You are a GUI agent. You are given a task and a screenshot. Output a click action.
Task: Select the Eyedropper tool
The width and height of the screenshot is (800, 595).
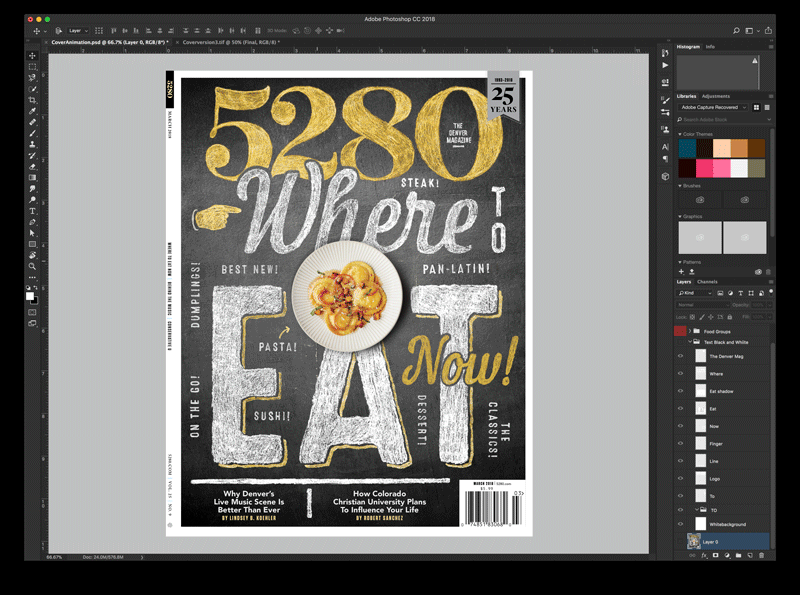pos(32,111)
